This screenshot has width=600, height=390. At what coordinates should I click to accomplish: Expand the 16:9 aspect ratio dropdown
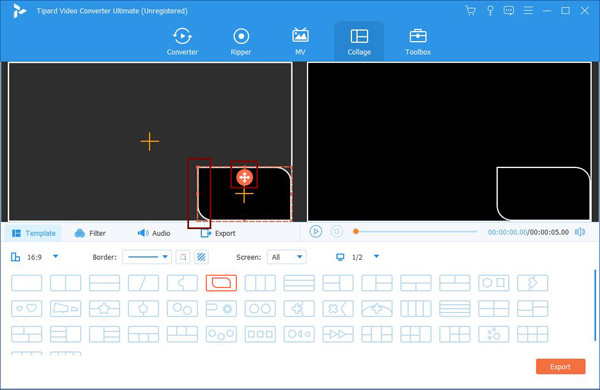[55, 256]
